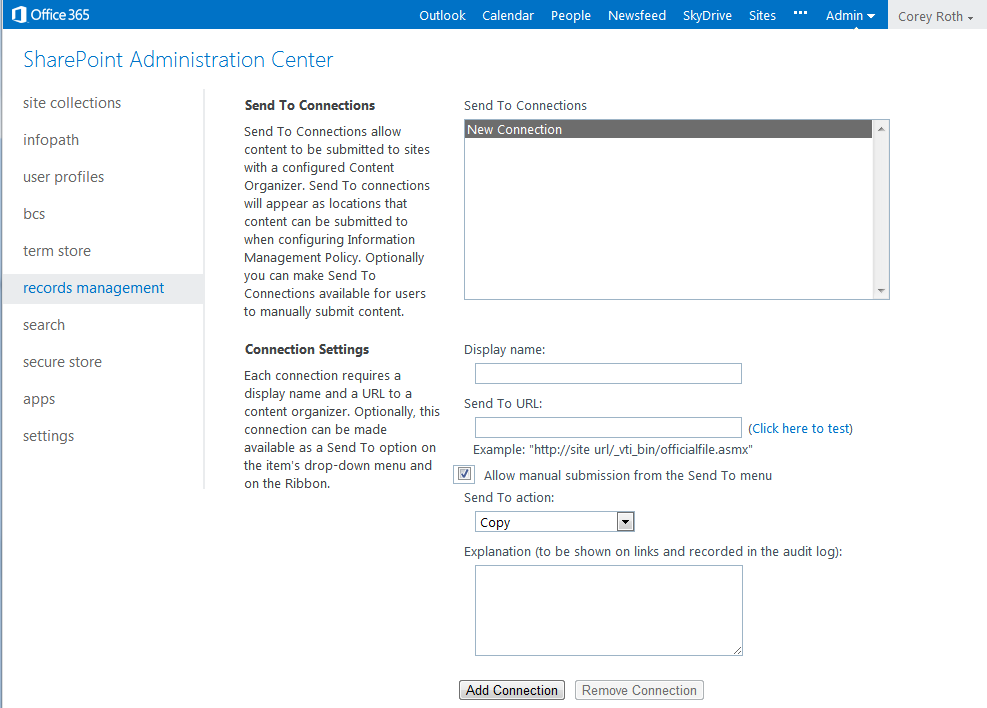Expand the Admin dropdown menu
This screenshot has height=708, width=987.
click(x=850, y=16)
